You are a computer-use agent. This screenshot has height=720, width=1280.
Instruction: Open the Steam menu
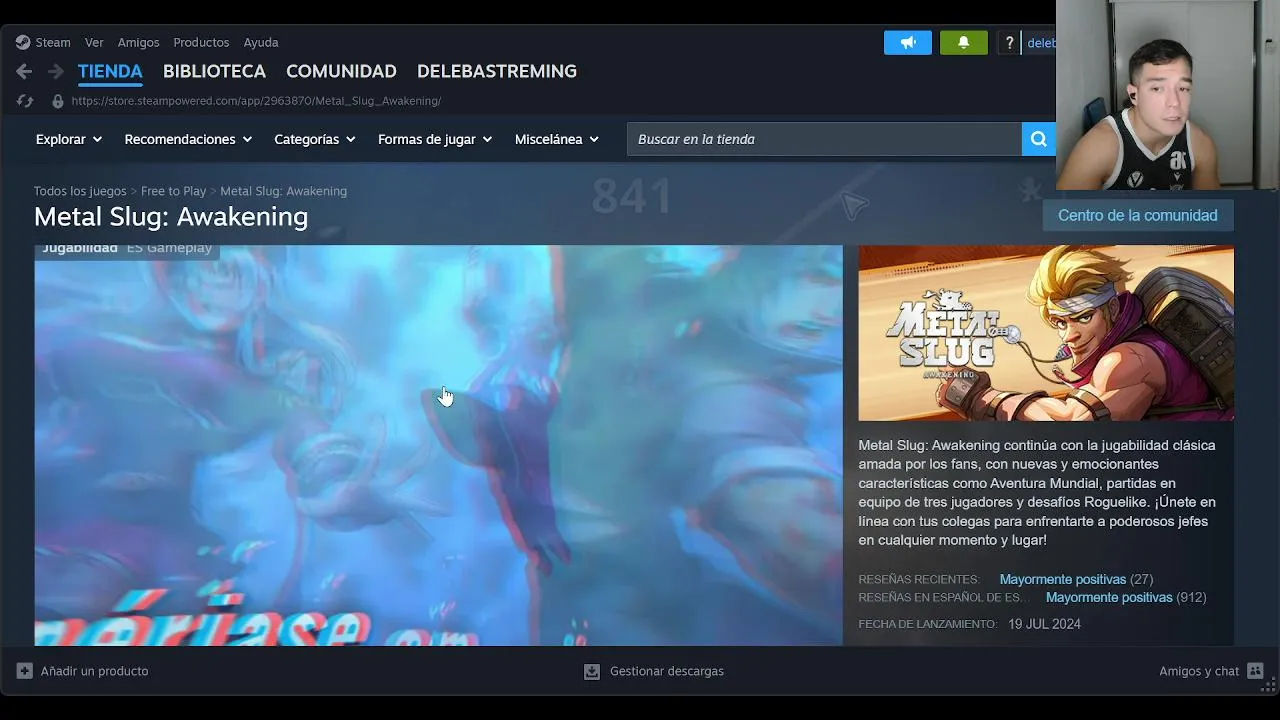tap(53, 42)
